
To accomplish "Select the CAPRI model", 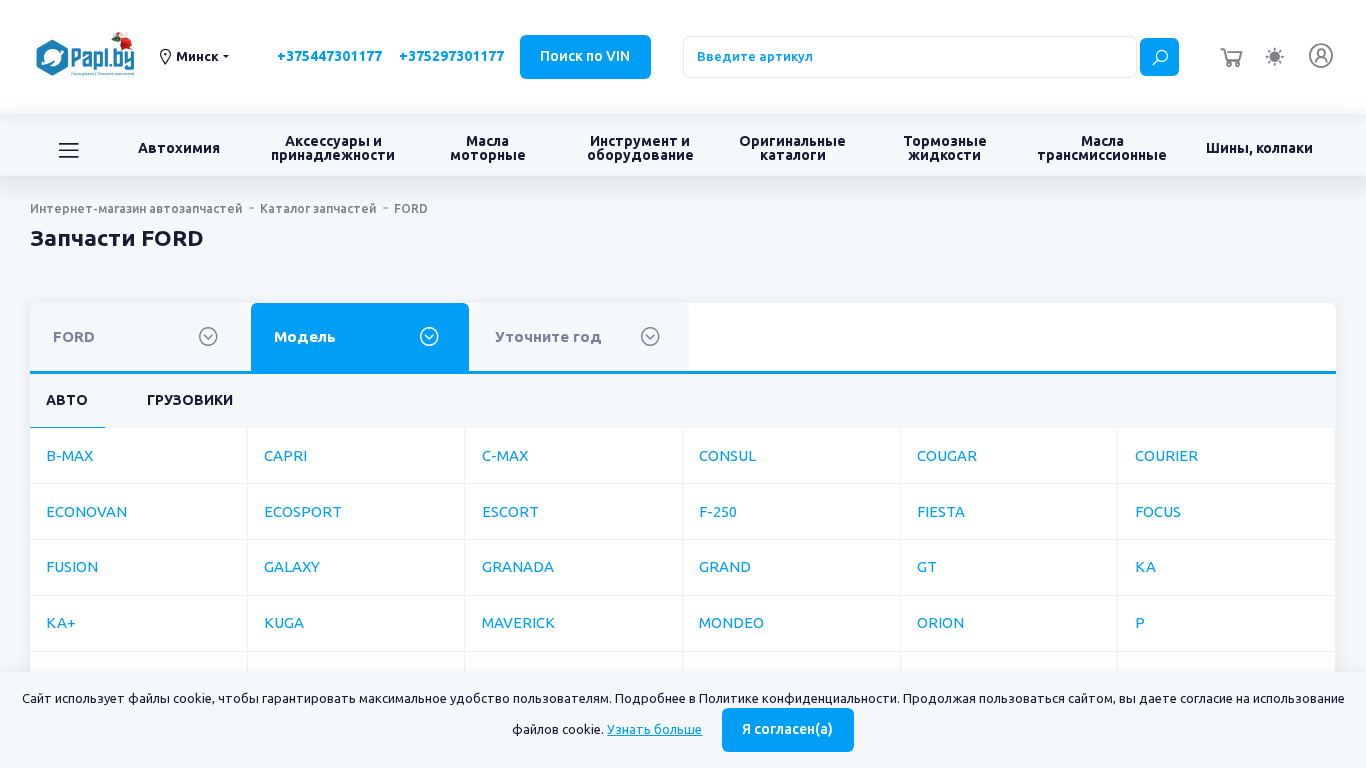I will [x=285, y=456].
